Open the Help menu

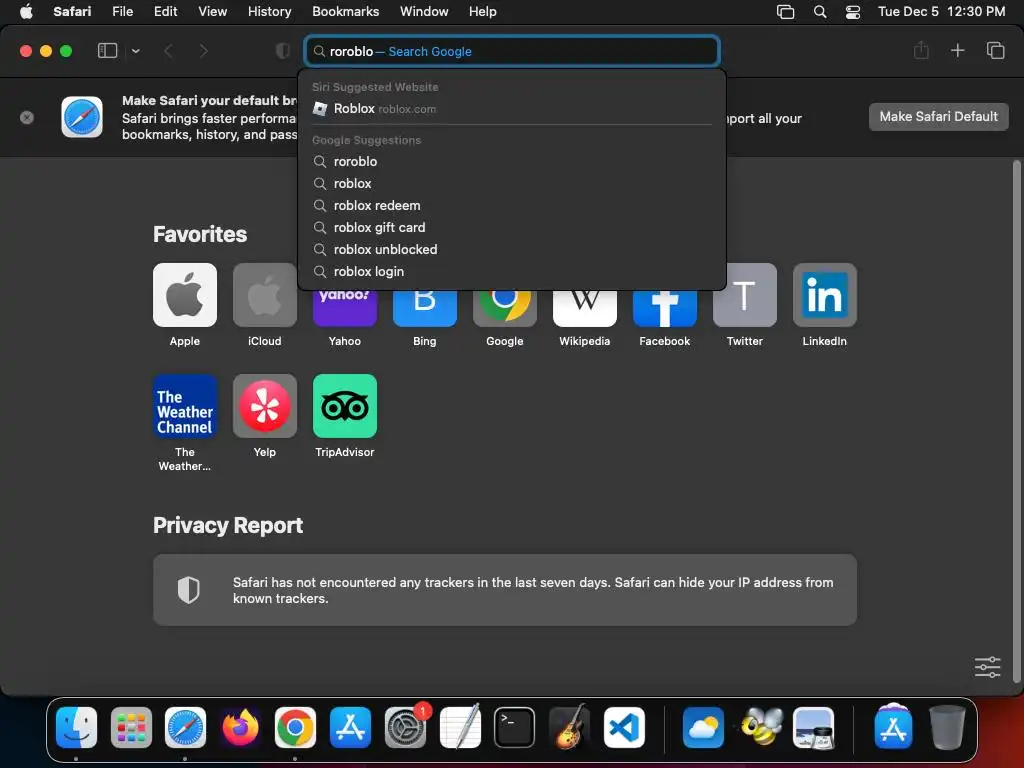point(483,11)
